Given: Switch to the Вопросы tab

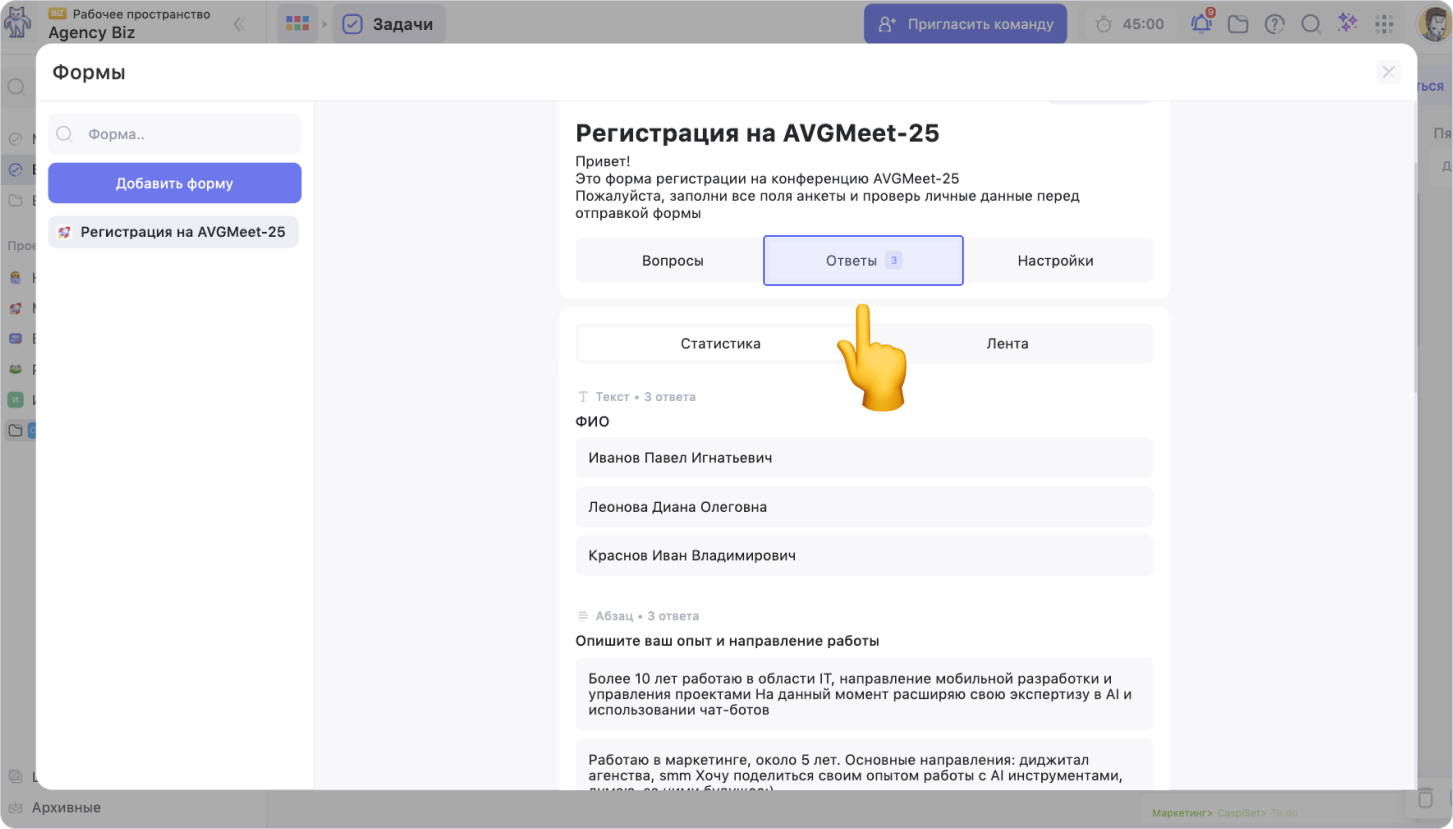Looking at the screenshot, I should coord(672,261).
